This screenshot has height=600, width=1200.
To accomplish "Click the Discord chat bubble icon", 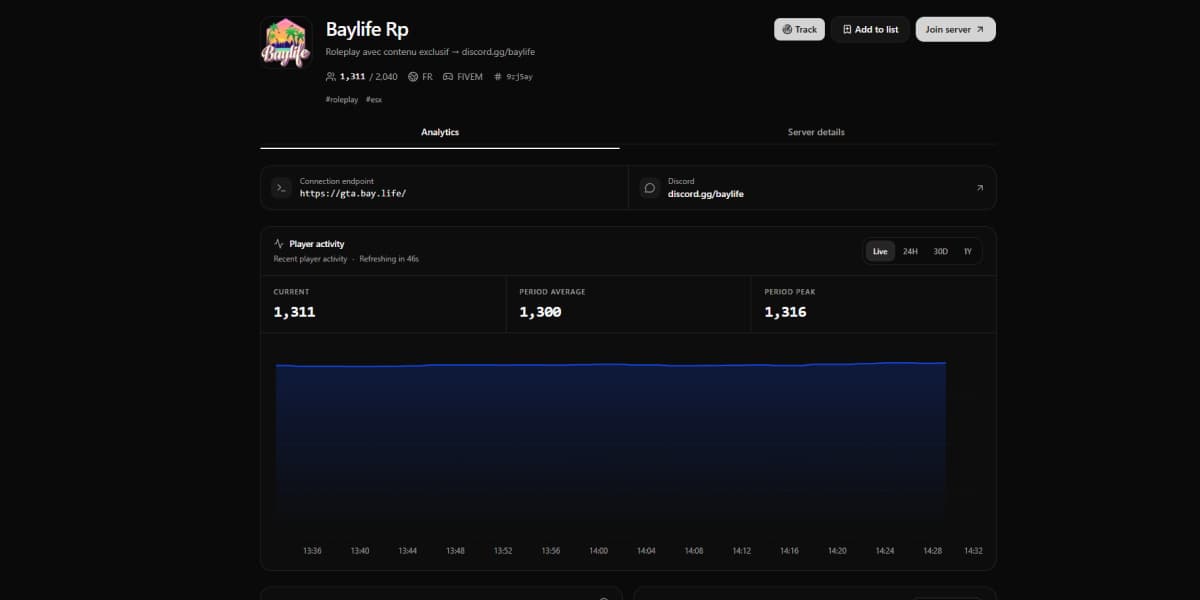I will pos(649,187).
